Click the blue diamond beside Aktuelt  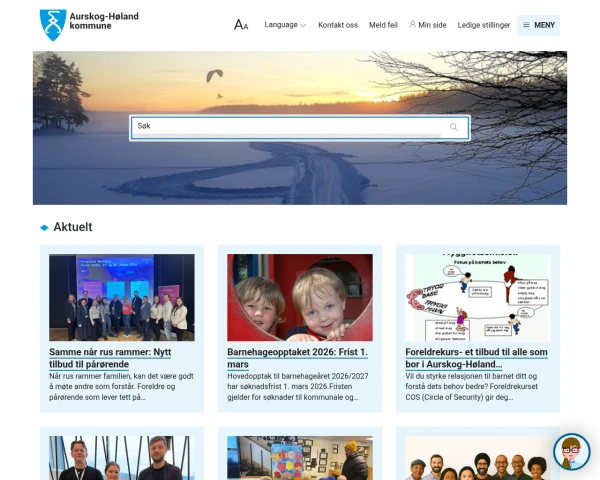(x=44, y=227)
